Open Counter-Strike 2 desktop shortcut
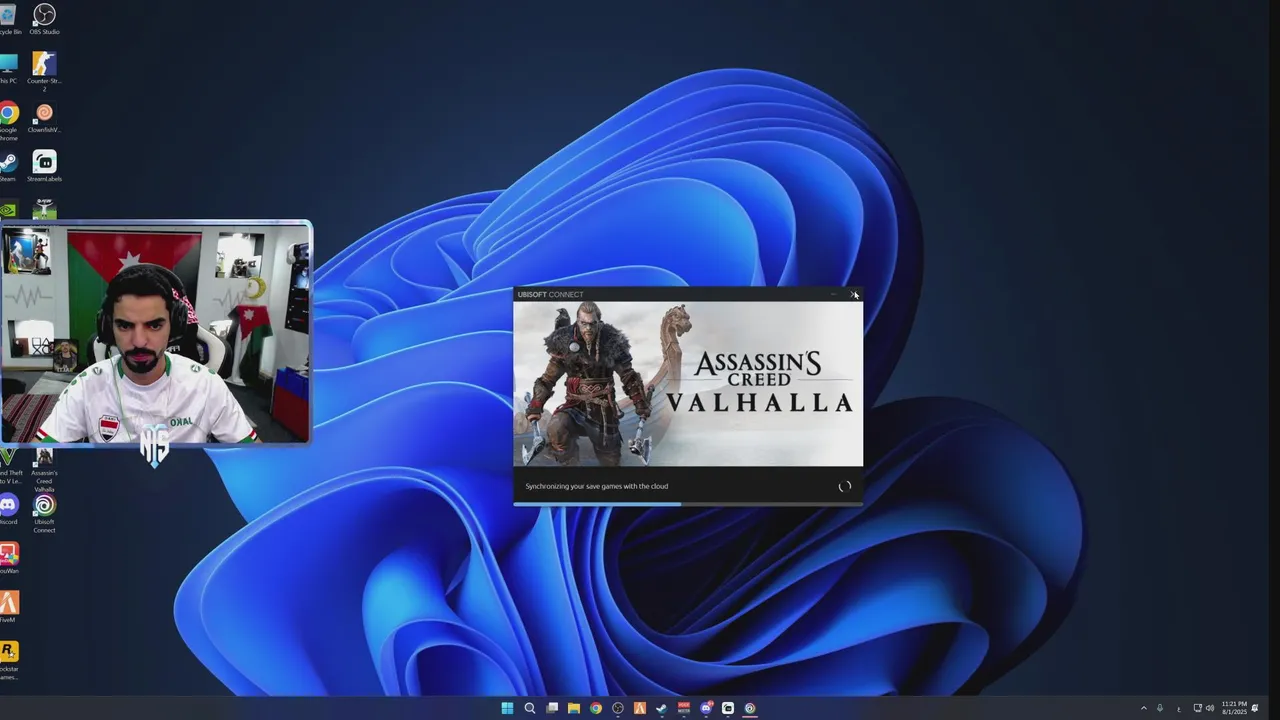 (44, 72)
